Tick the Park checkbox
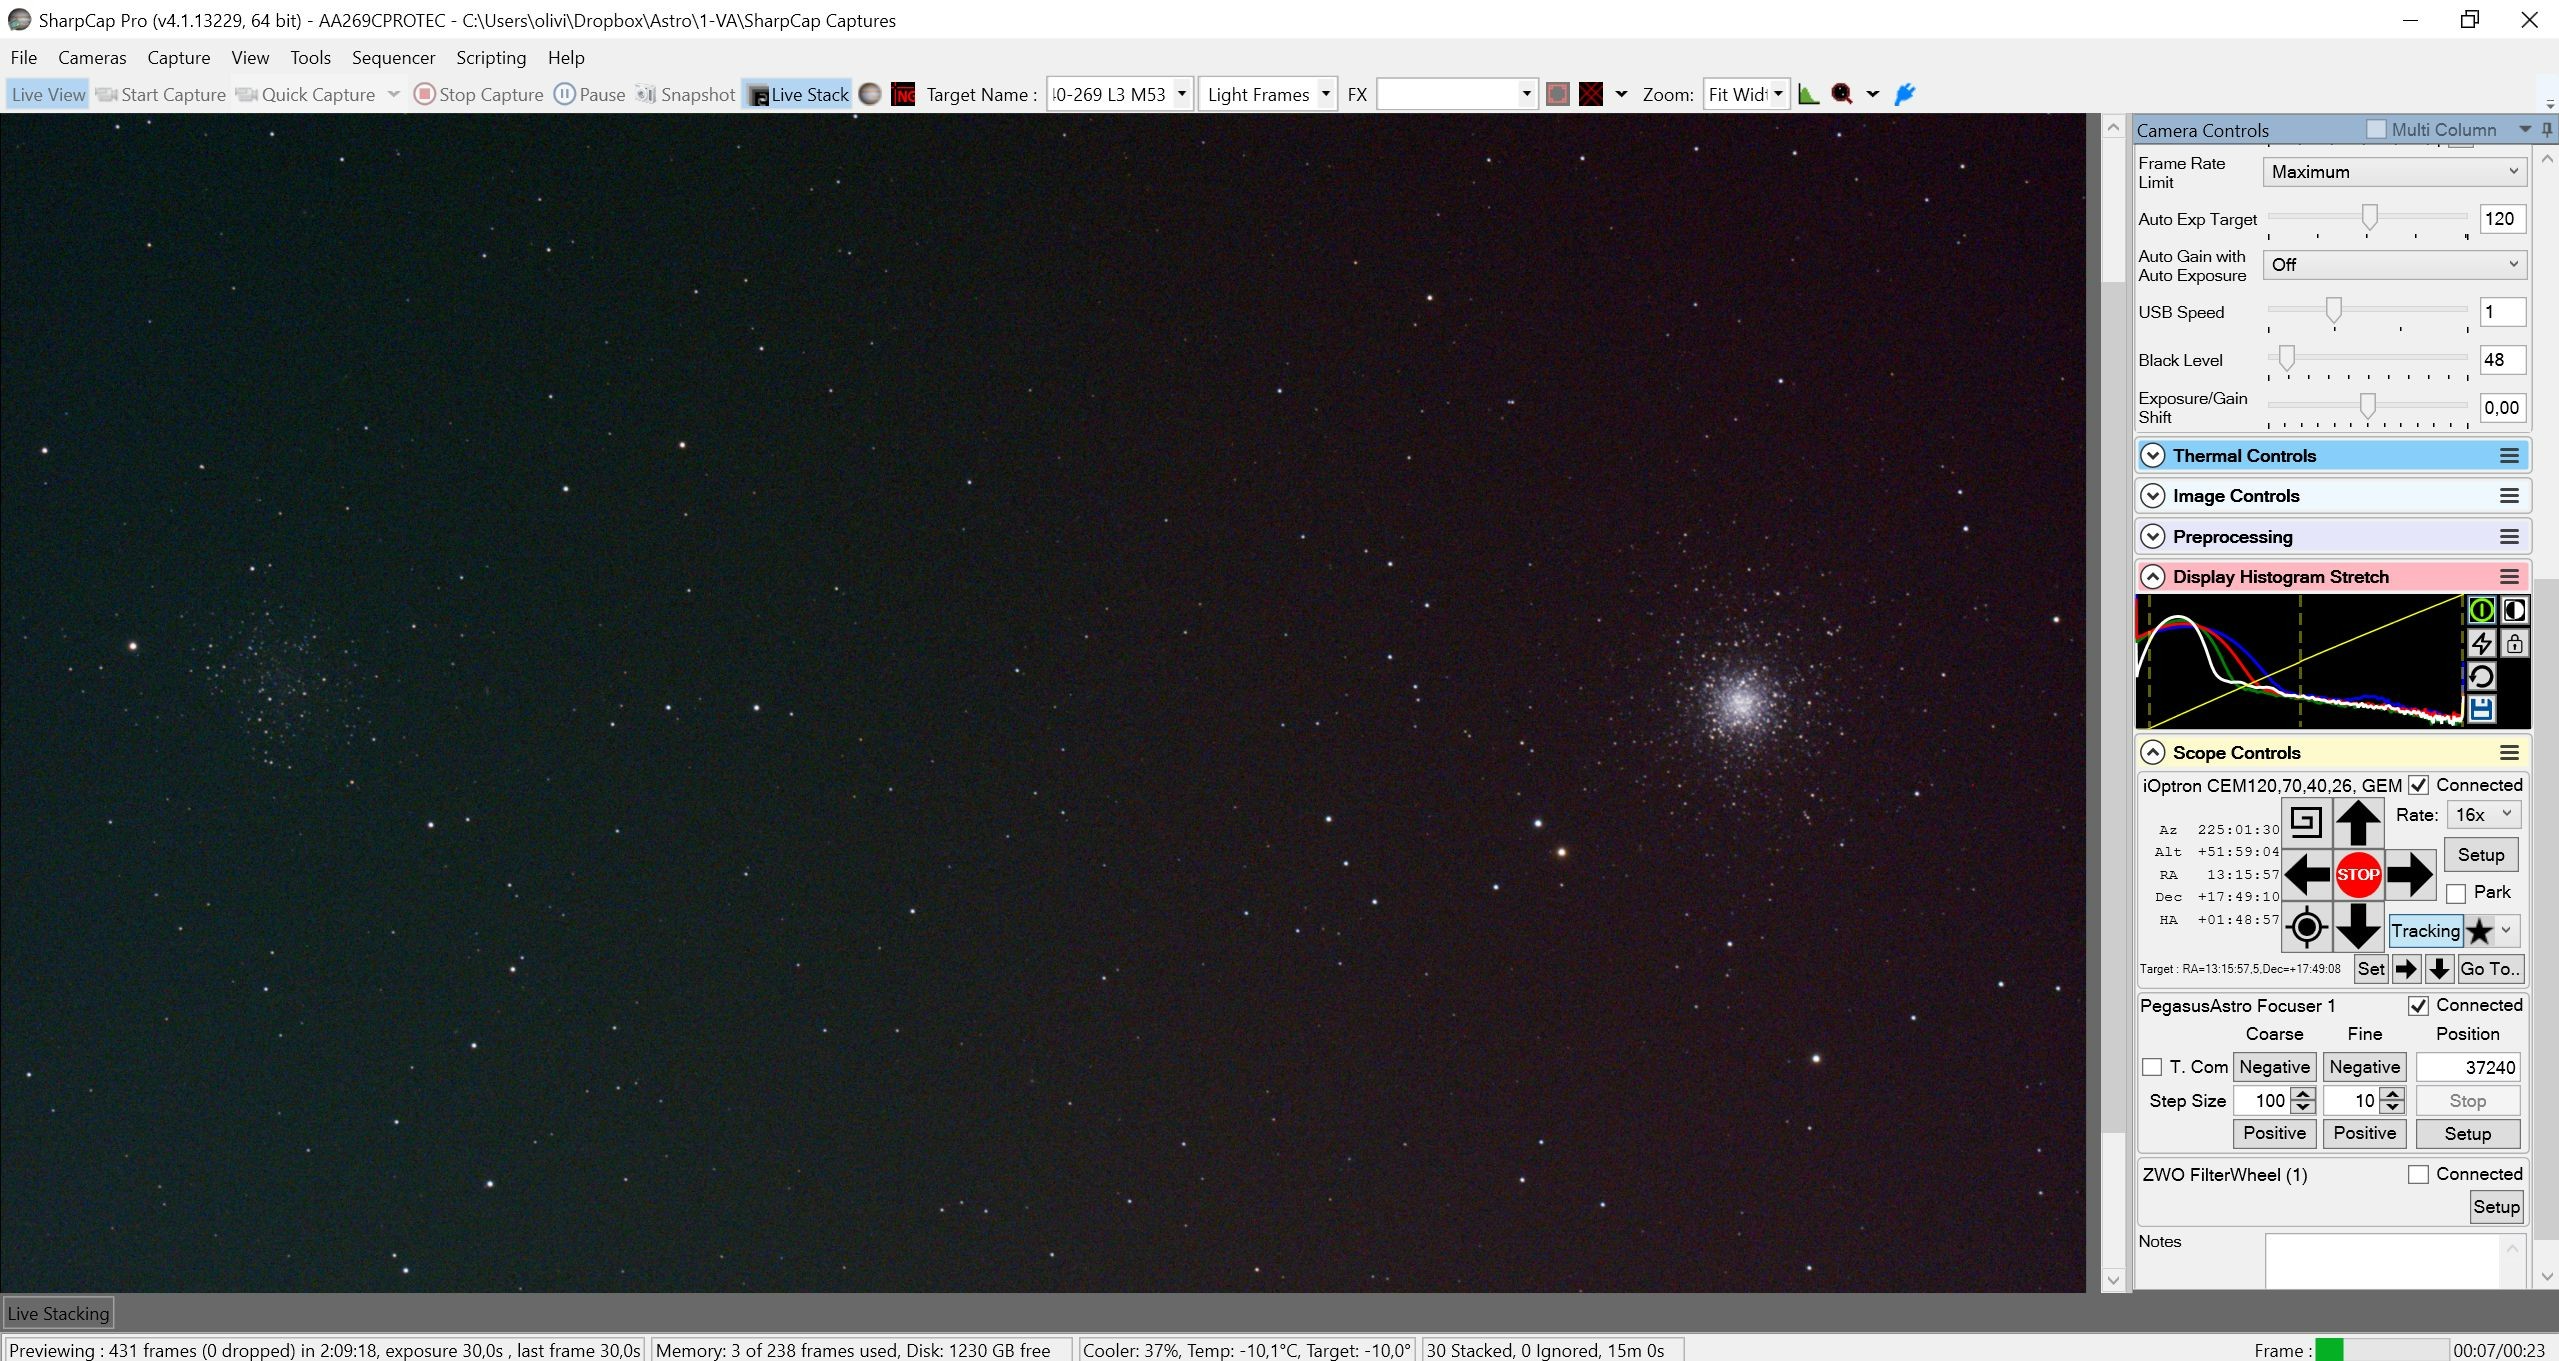This screenshot has height=1361, width=2559. tap(2455, 893)
